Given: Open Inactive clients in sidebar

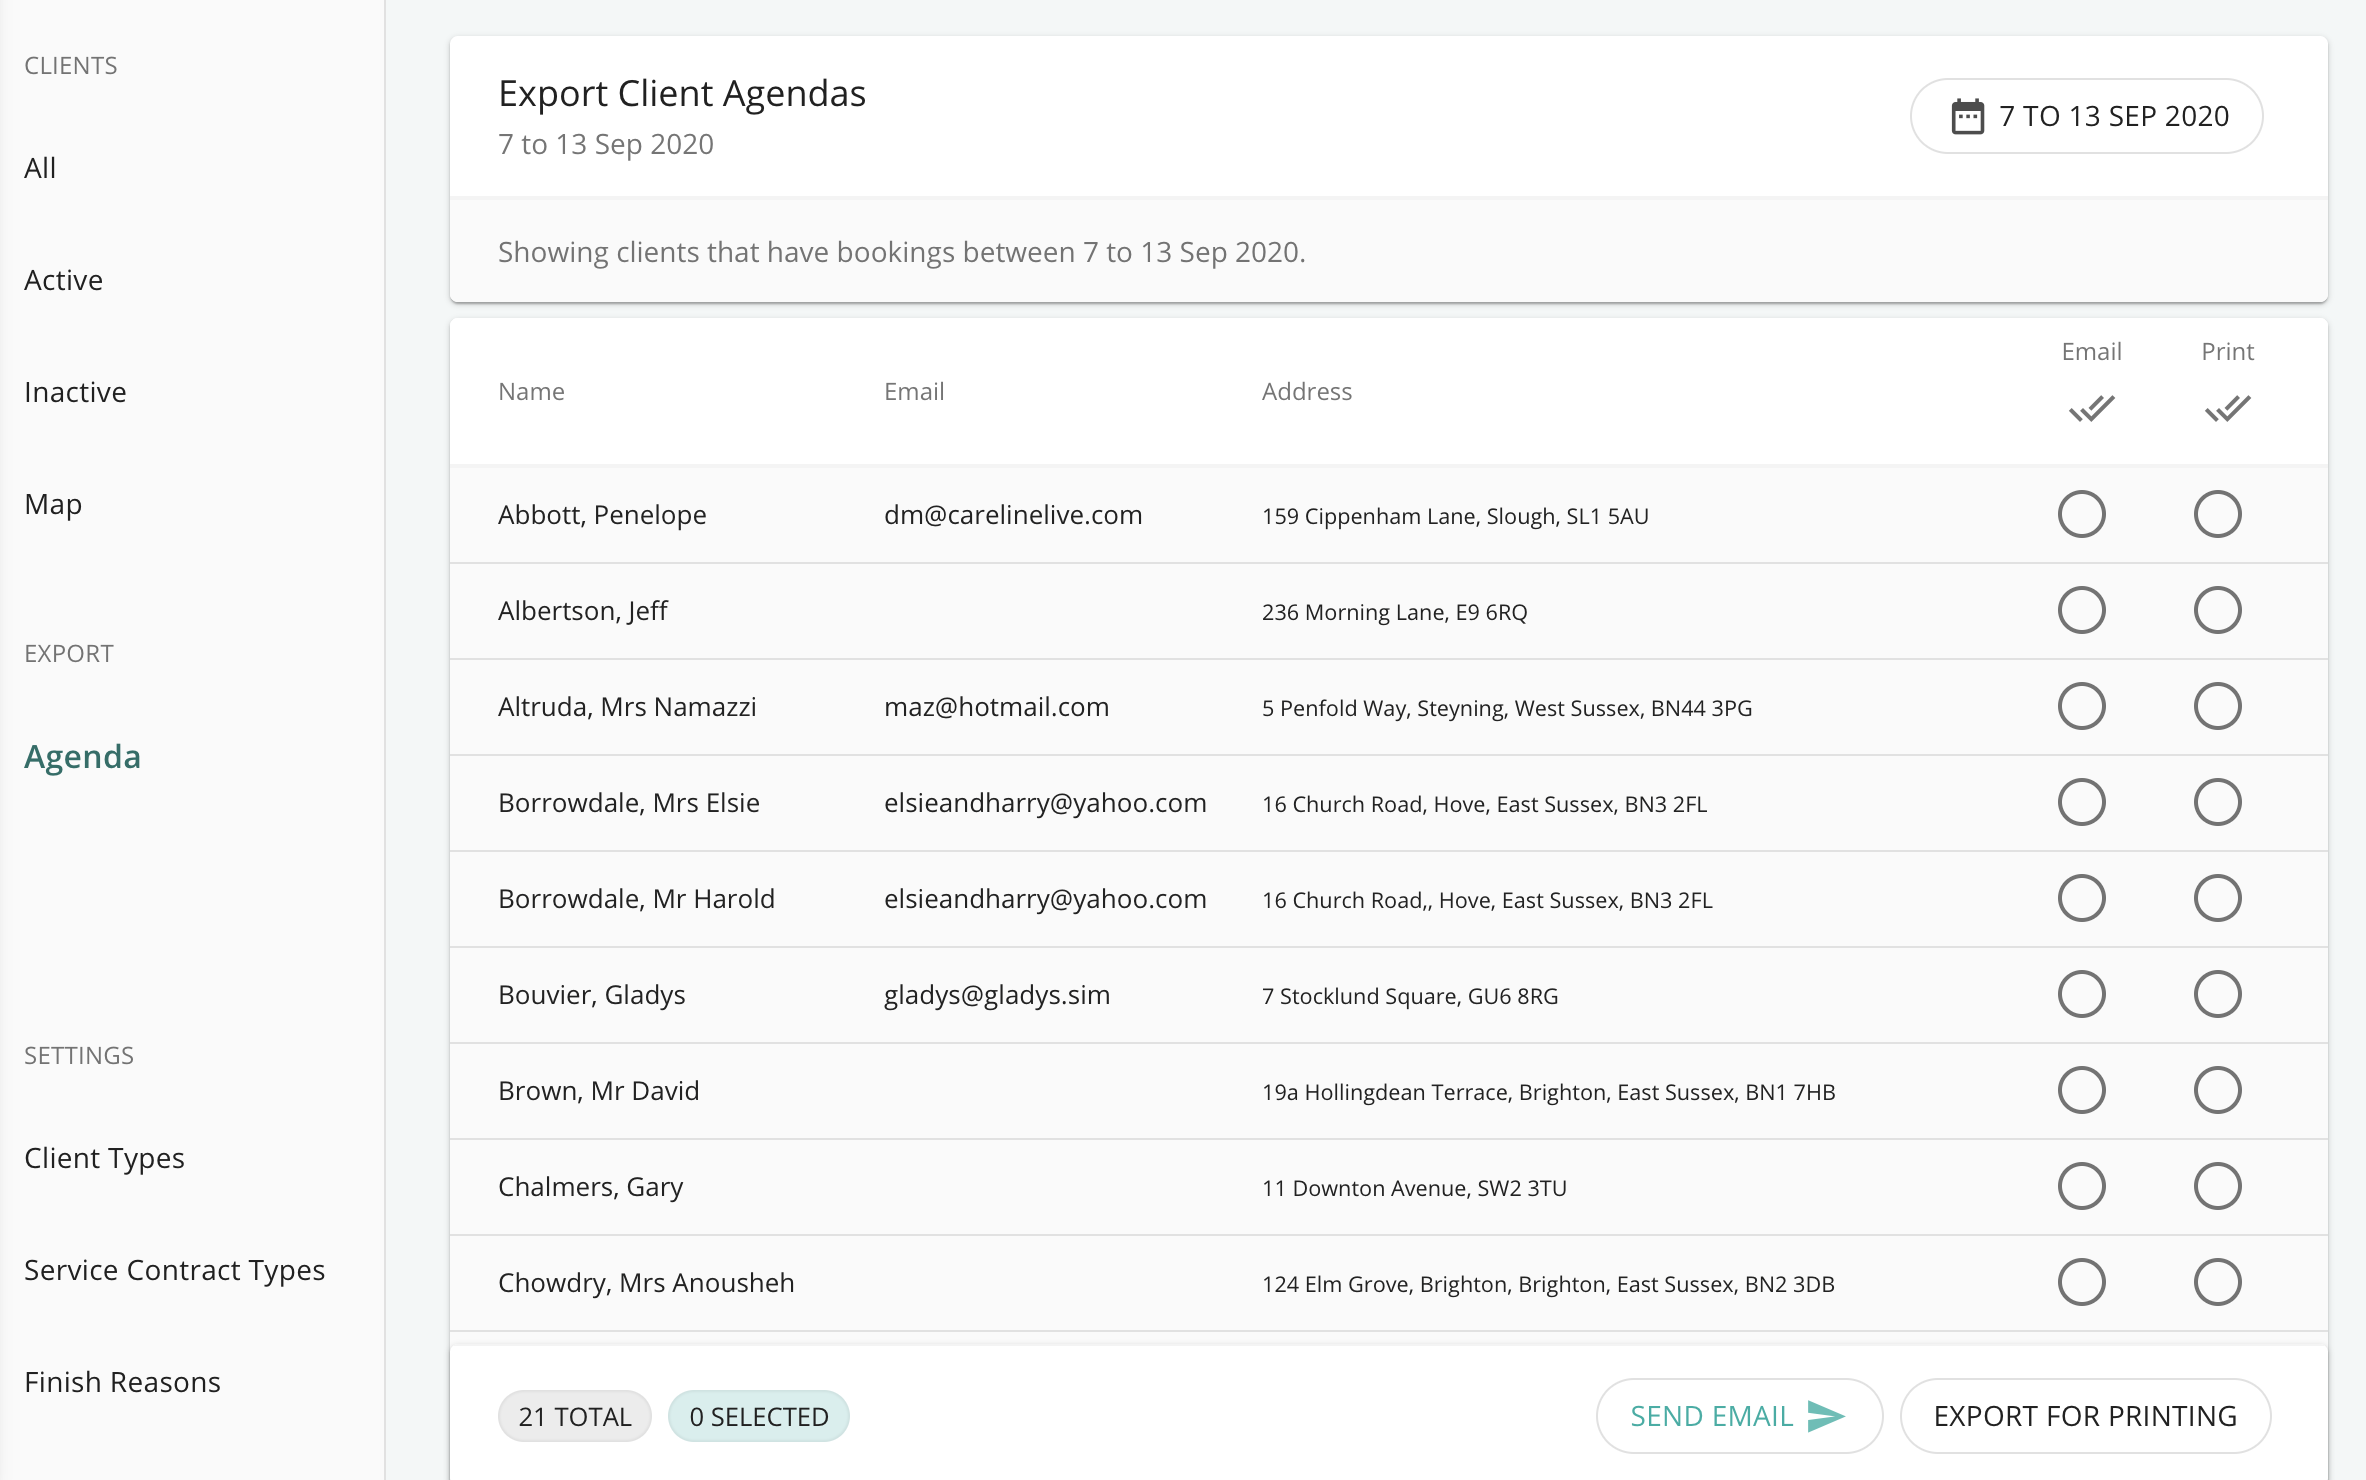Looking at the screenshot, I should click(75, 392).
